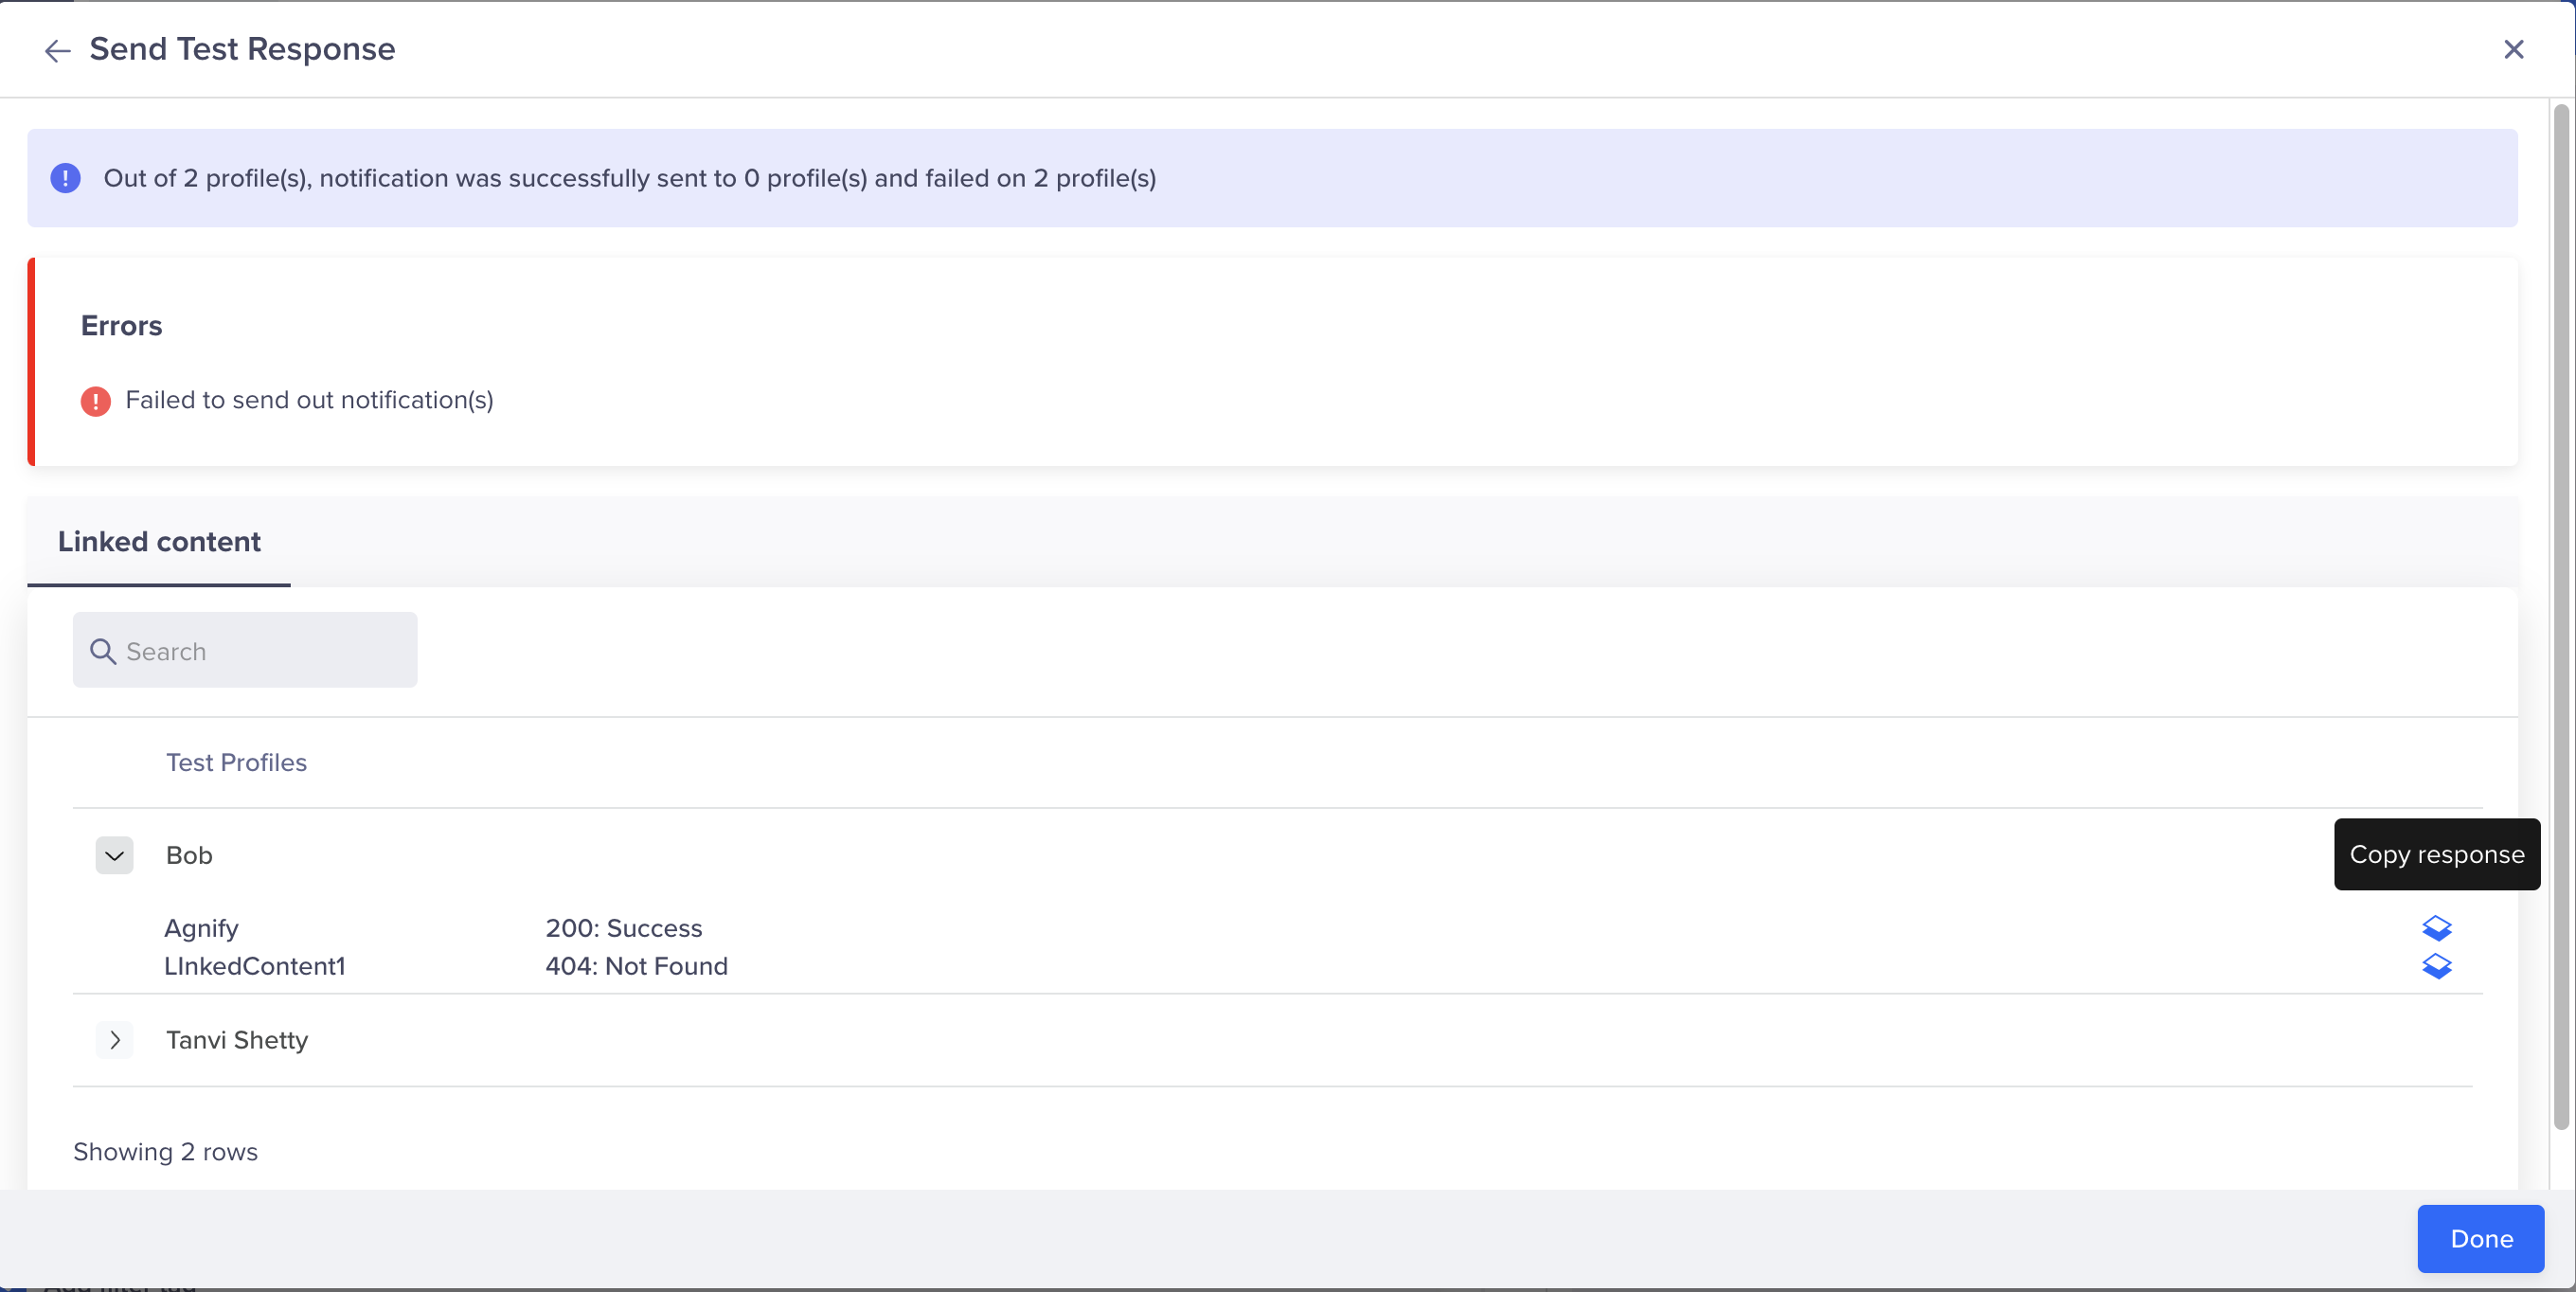Click the blue info icon in banner
This screenshot has height=1292, width=2576.
tap(66, 178)
